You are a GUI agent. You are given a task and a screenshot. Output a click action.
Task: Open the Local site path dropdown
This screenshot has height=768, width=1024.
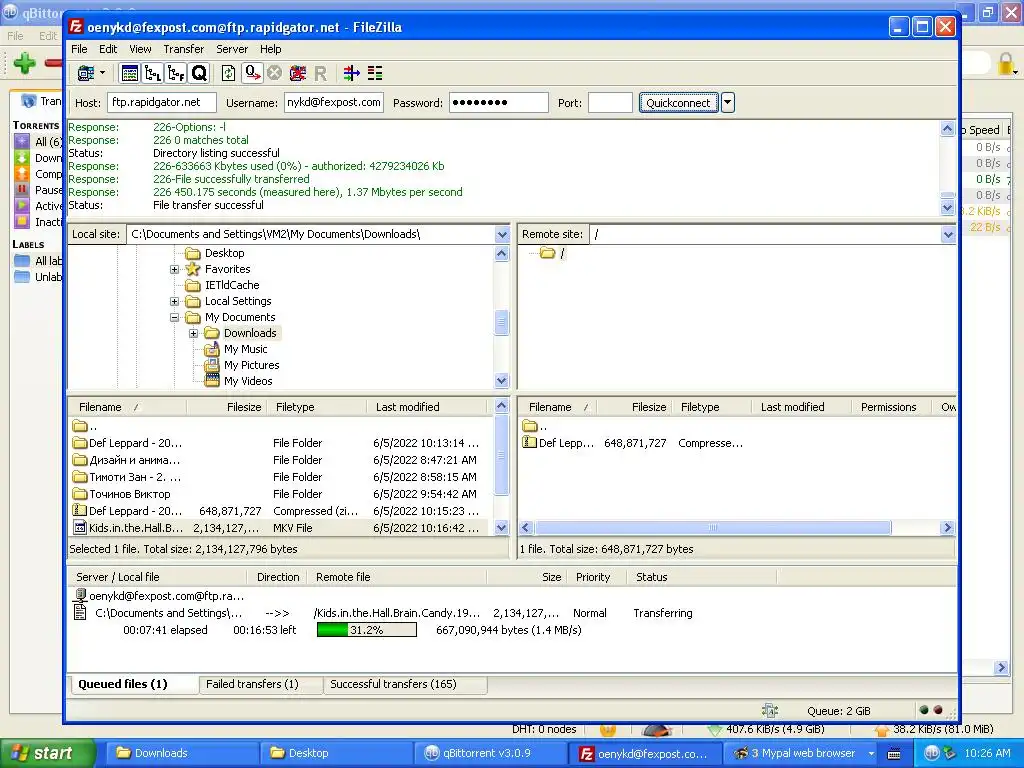(x=502, y=234)
